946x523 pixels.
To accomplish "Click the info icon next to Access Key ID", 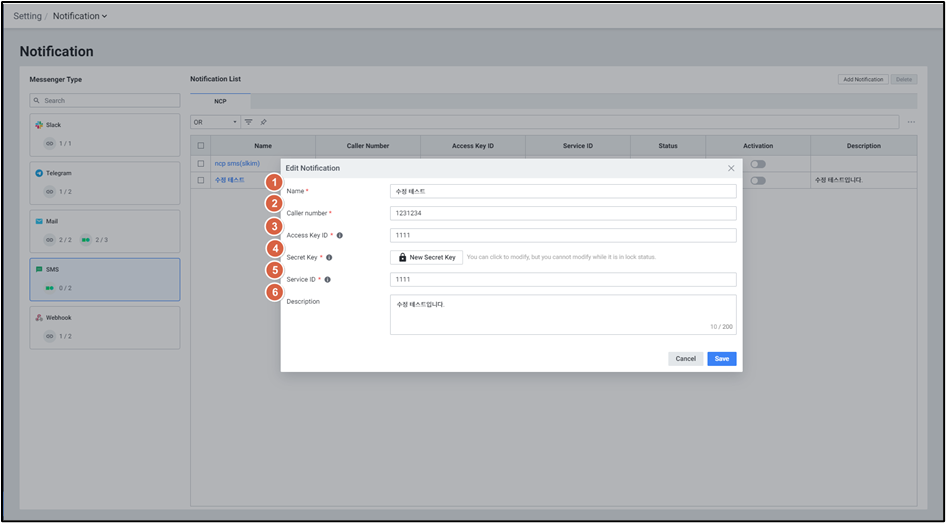I will click(340, 236).
